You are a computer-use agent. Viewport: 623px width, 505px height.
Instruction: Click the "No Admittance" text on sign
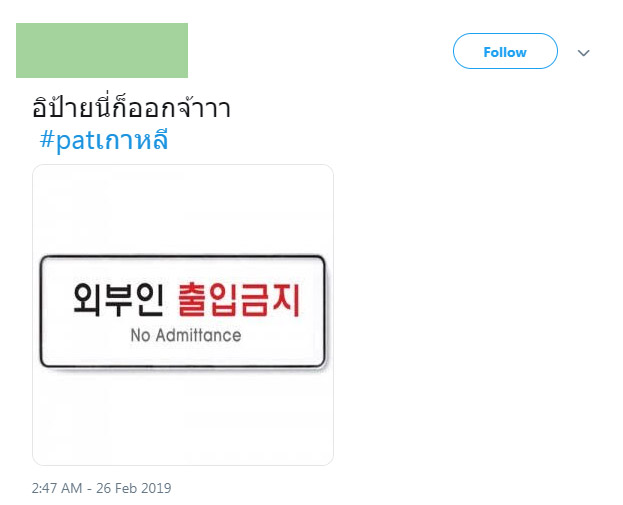click(186, 335)
